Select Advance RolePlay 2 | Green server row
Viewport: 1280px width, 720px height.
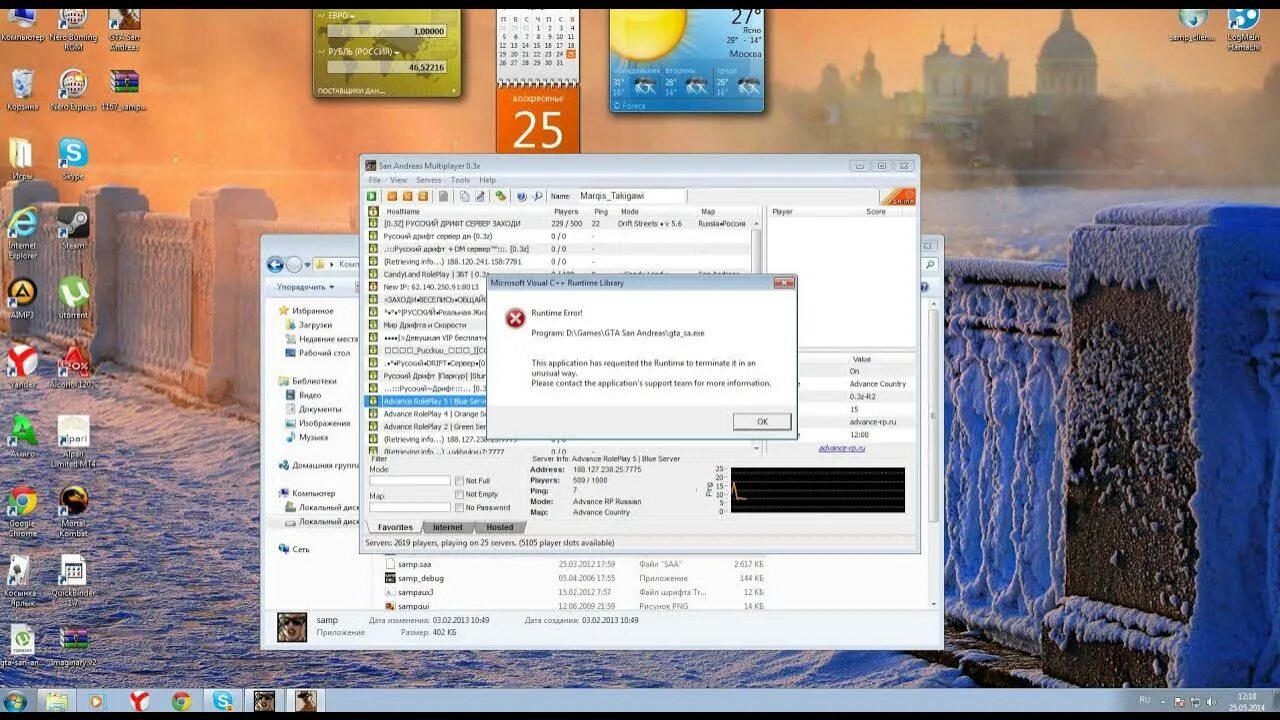coord(427,426)
